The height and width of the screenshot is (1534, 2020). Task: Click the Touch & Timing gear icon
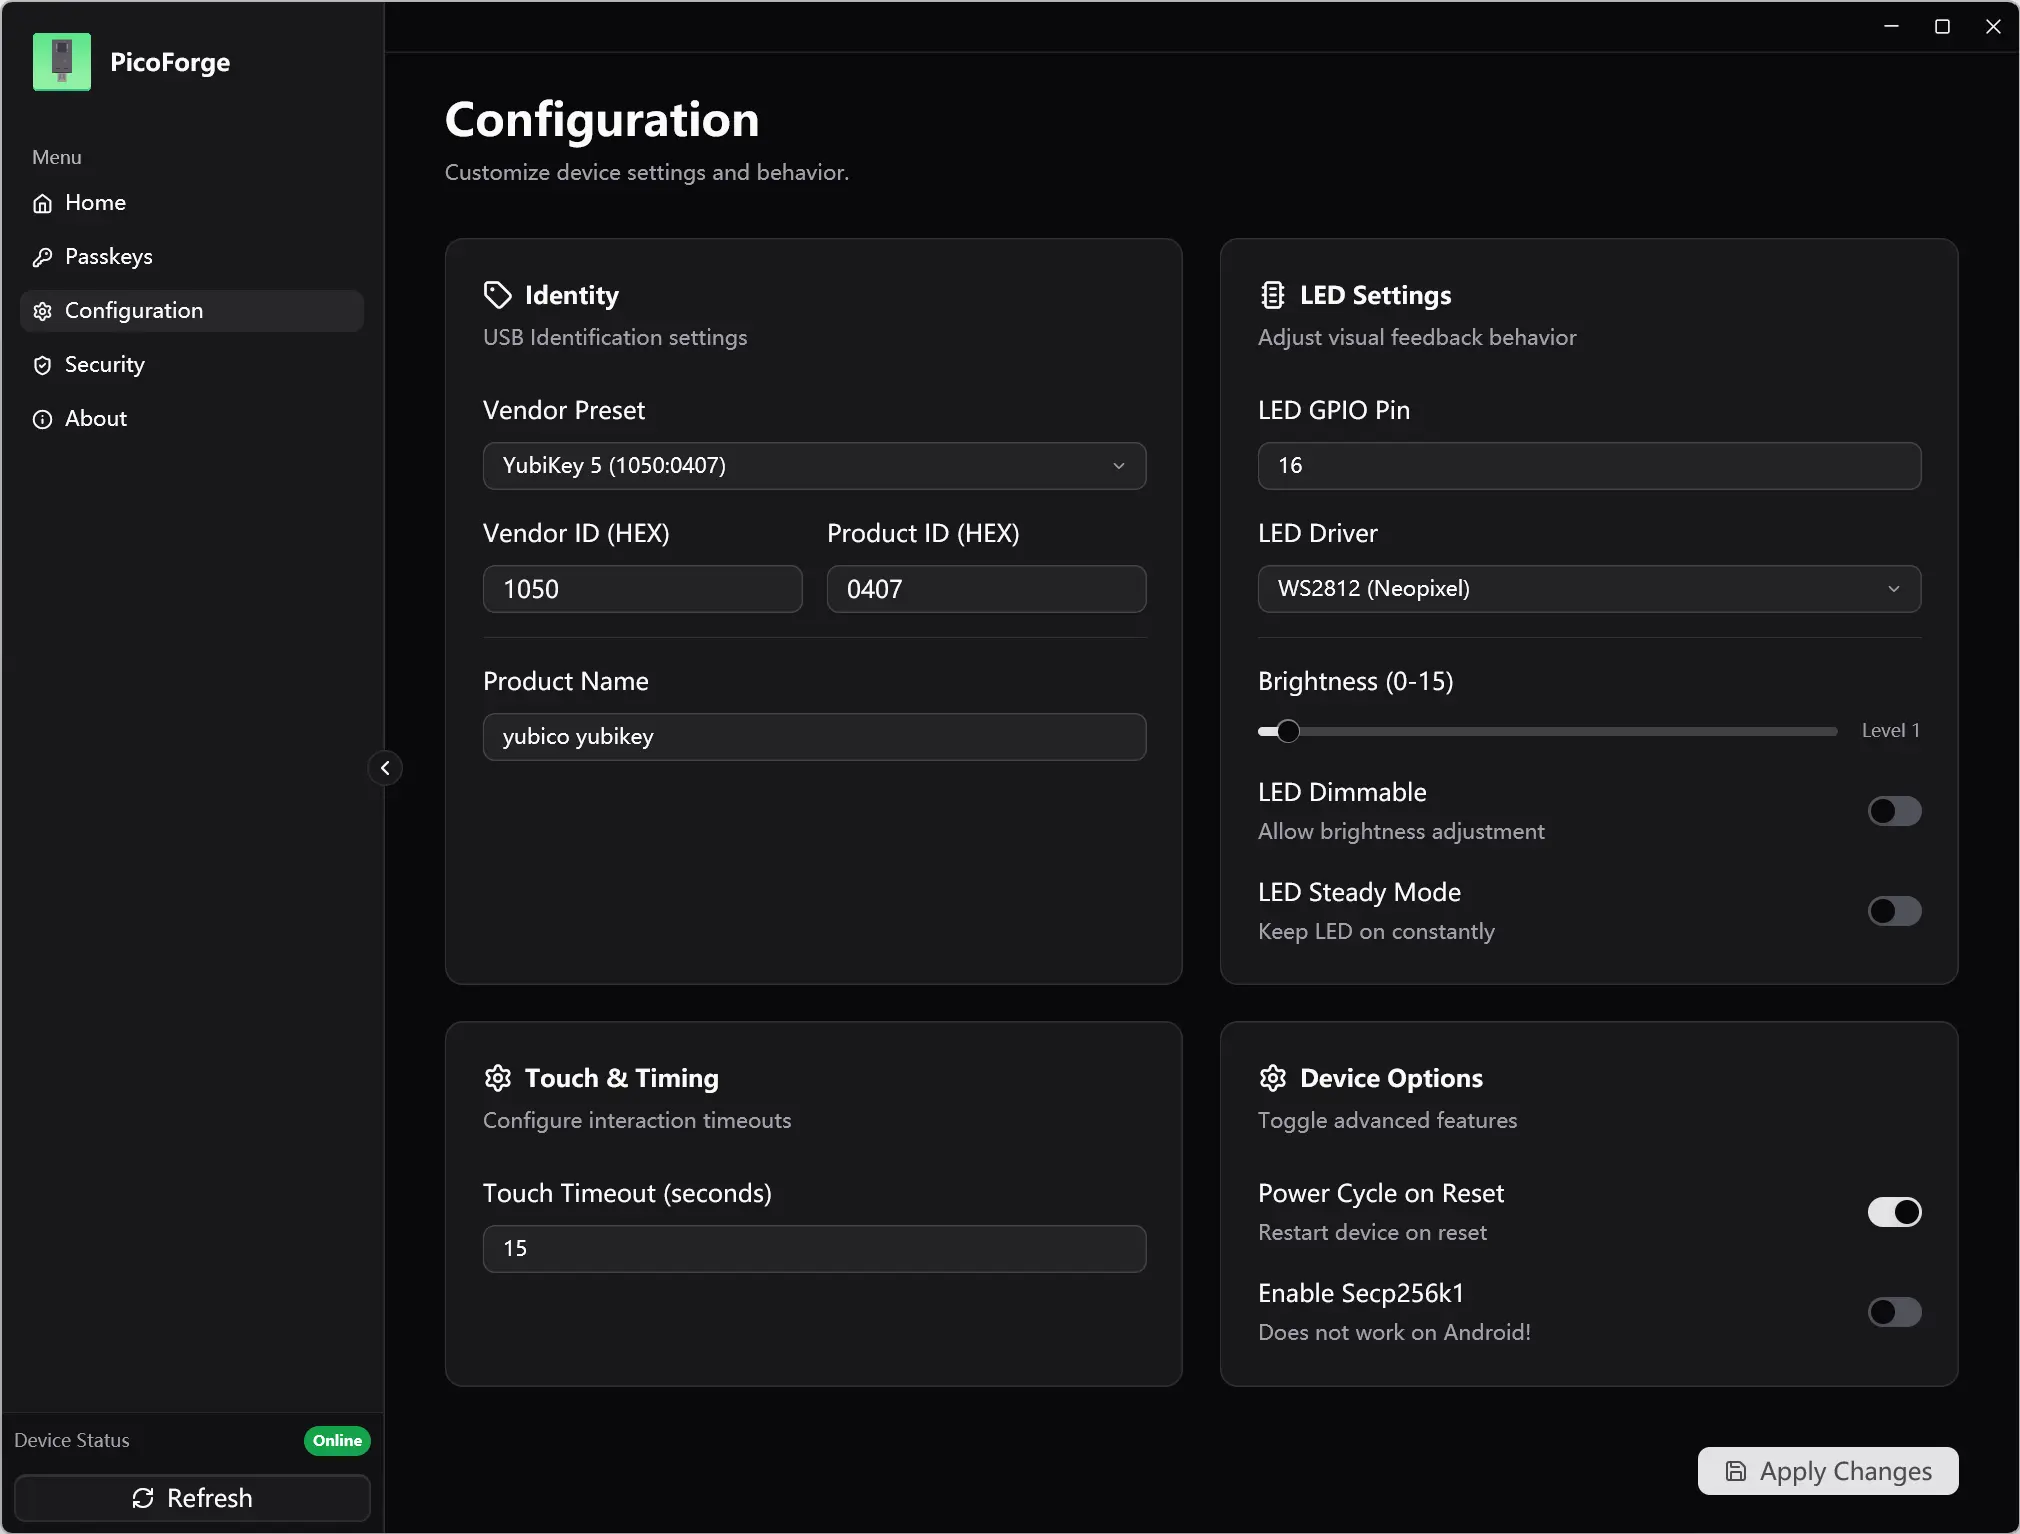point(497,1078)
